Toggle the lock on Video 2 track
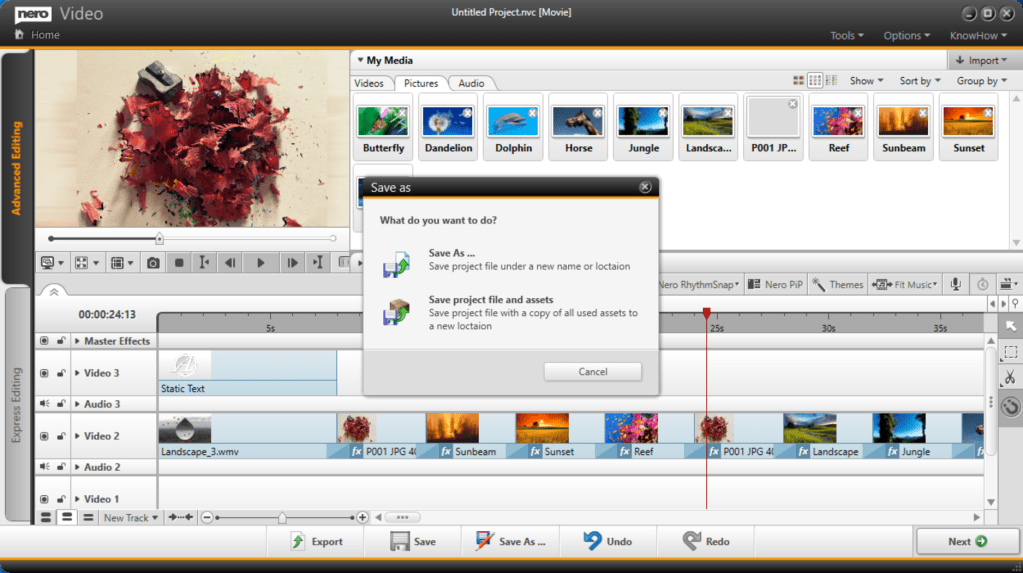The width and height of the screenshot is (1023, 573). (62, 436)
